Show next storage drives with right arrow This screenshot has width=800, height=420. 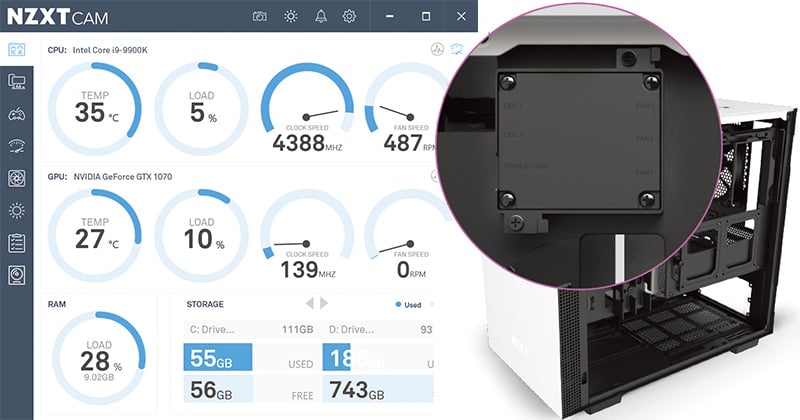[x=323, y=303]
